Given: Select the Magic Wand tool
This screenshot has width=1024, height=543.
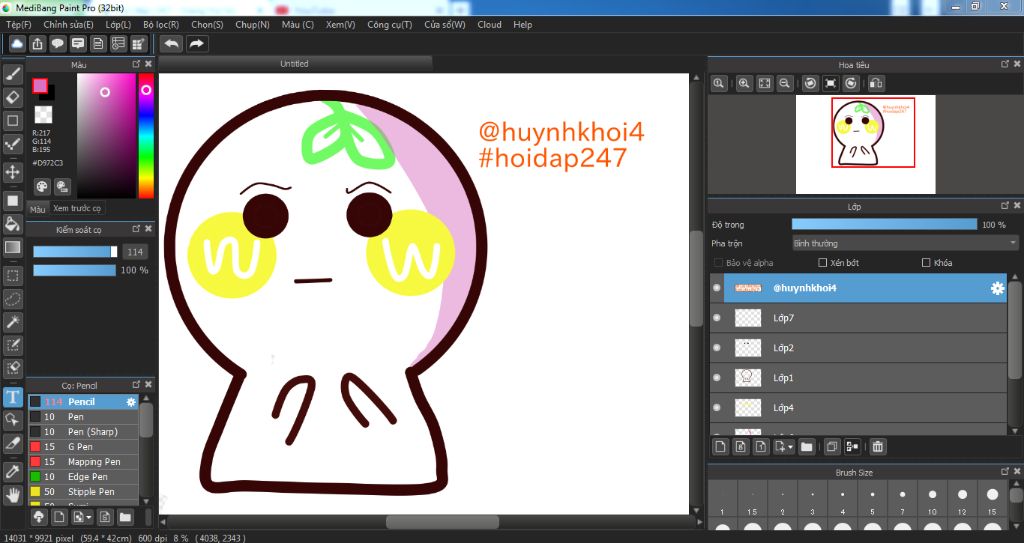Looking at the screenshot, I should [12, 322].
